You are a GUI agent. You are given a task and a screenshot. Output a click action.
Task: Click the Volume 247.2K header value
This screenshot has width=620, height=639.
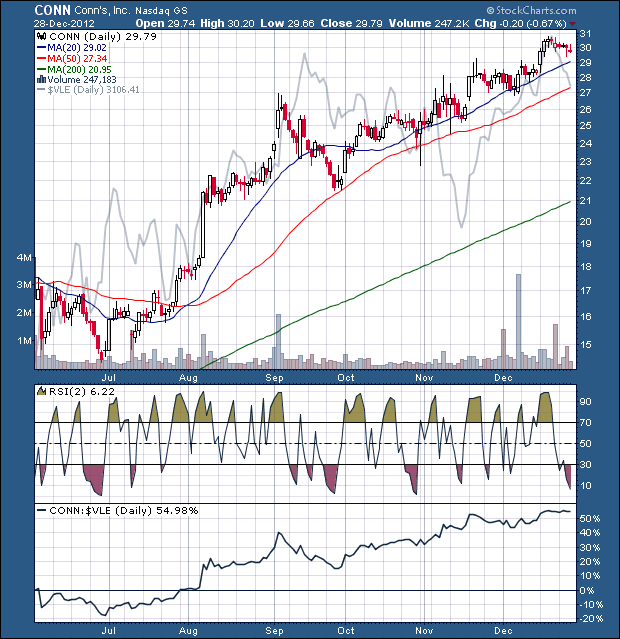[430, 23]
